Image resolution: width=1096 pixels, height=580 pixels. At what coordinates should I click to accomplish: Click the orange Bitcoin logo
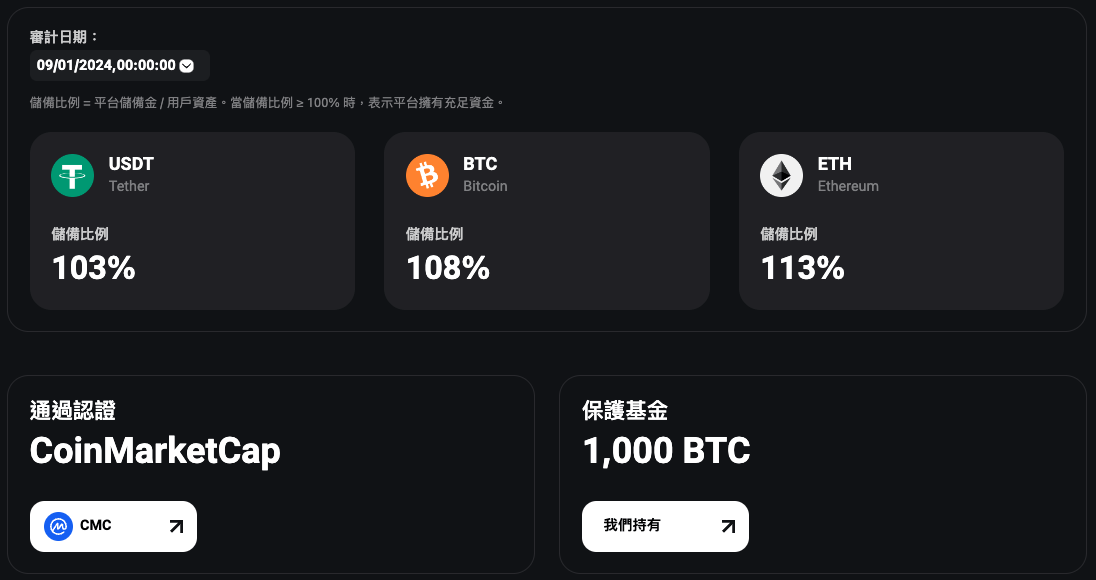point(427,175)
